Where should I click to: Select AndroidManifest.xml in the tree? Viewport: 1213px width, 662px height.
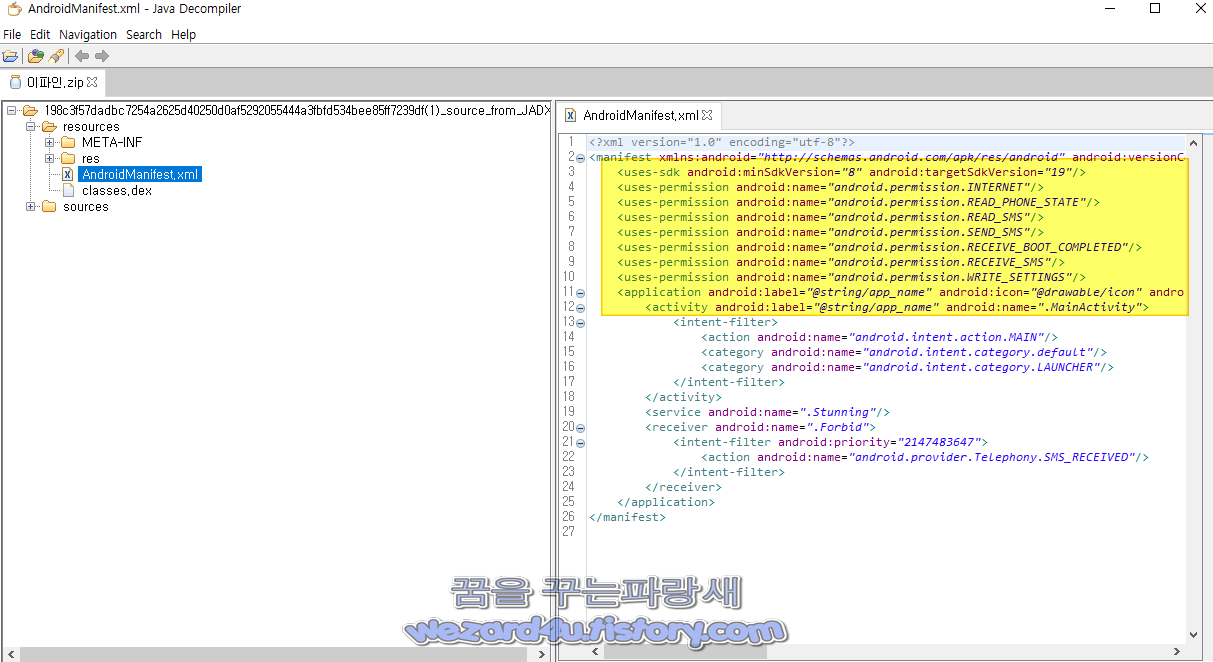tap(141, 174)
